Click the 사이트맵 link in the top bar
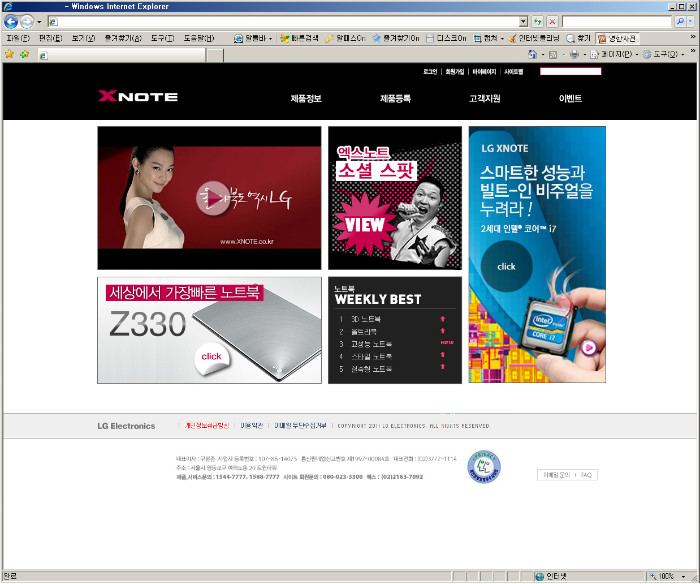 513,71
